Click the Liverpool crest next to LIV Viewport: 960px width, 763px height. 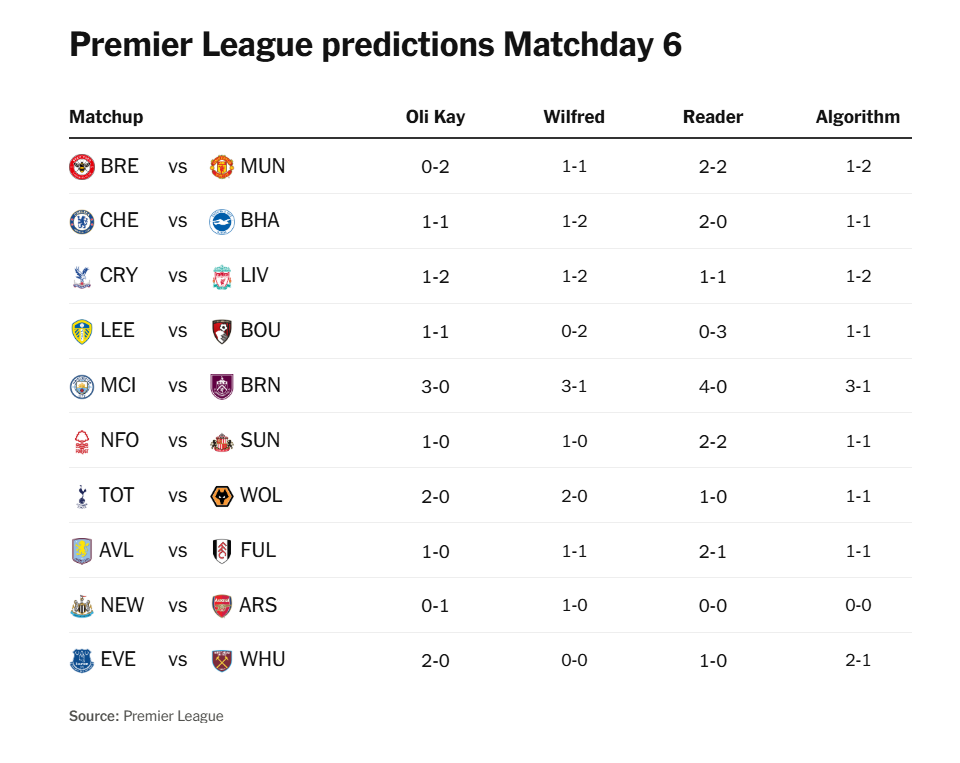pos(222,277)
